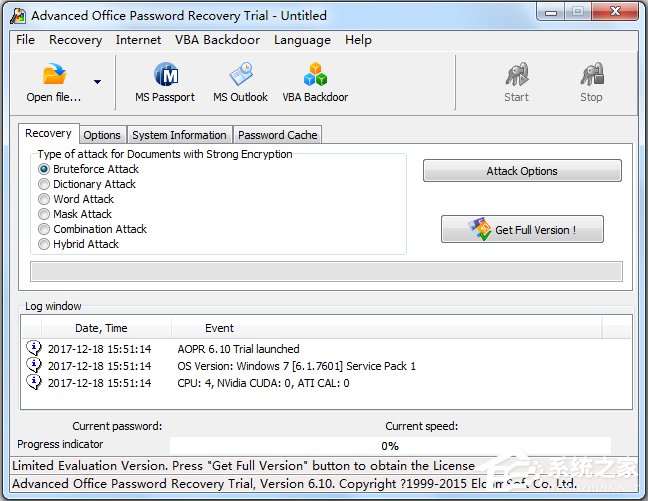Open the Internet menu
The height and width of the screenshot is (501, 648).
138,40
